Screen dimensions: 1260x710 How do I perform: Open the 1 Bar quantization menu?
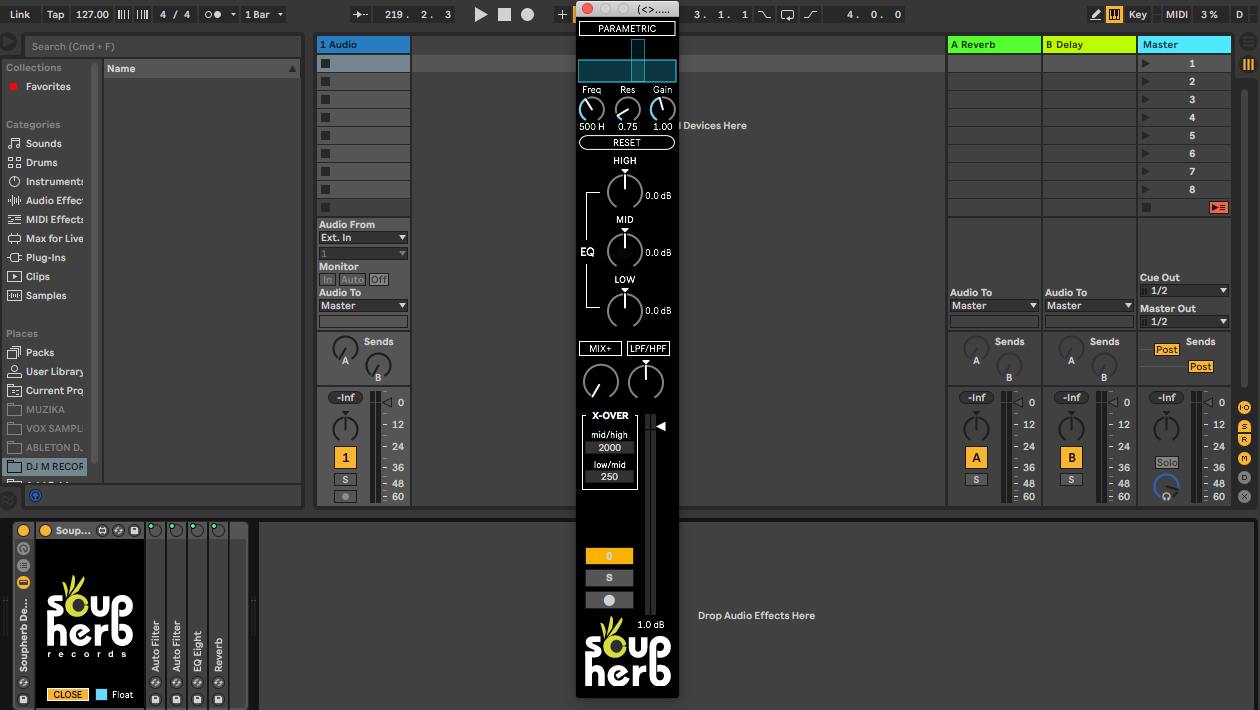[x=265, y=14]
